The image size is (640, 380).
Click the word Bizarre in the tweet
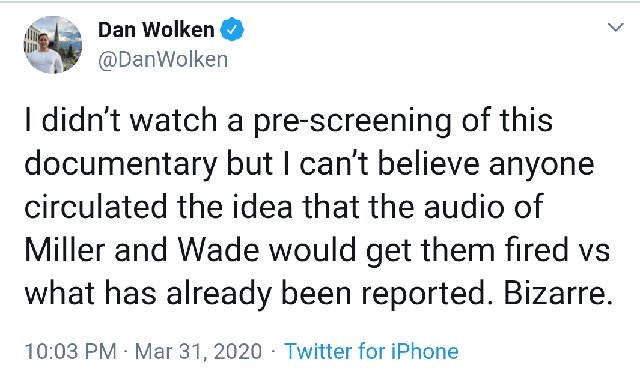pyautogui.click(x=558, y=292)
